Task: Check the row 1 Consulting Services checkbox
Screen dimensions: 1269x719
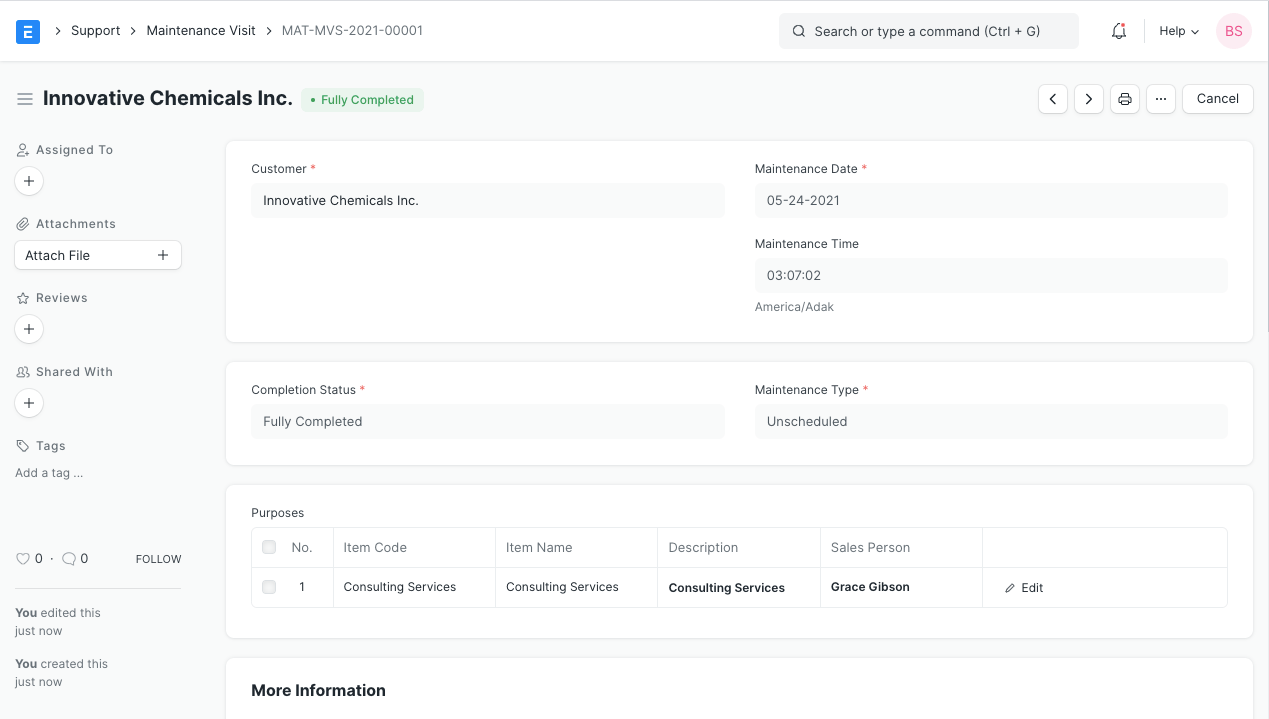Action: coord(269,587)
